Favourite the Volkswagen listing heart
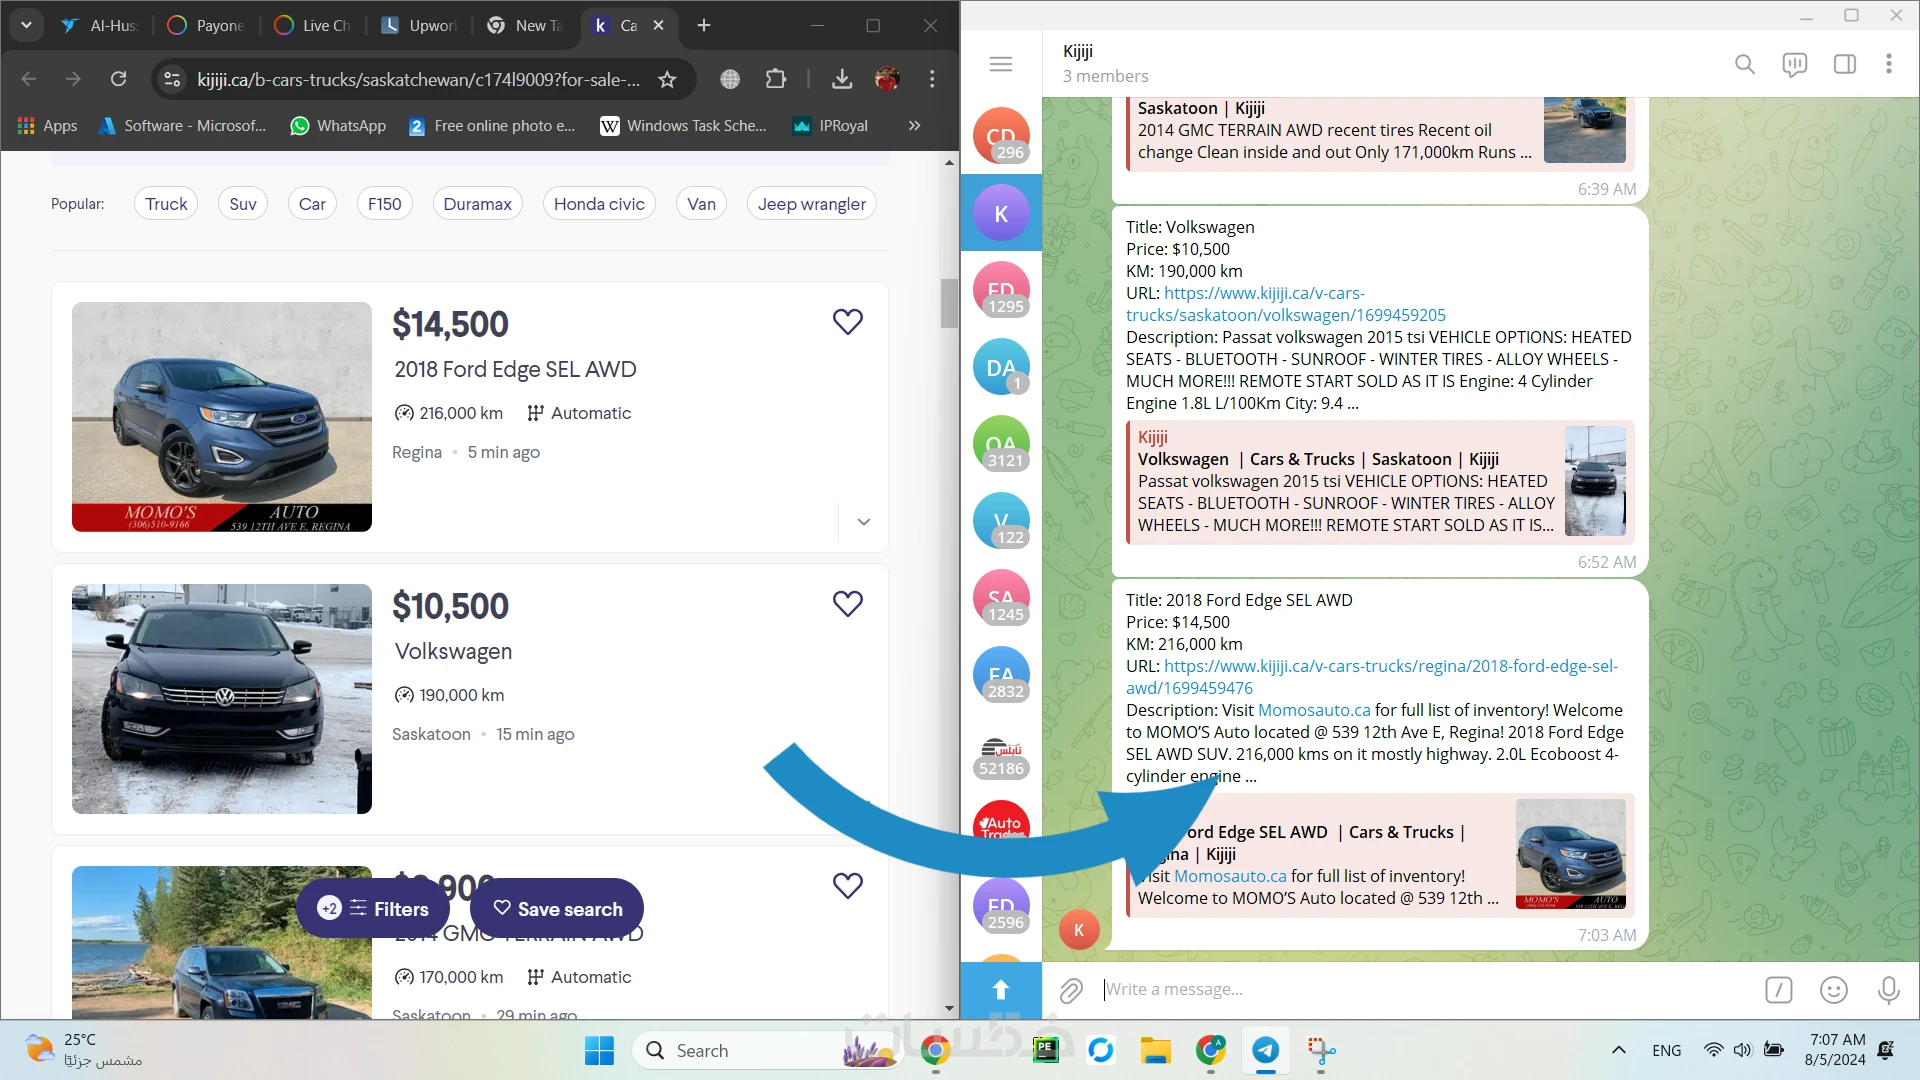This screenshot has height=1080, width=1920. pyautogui.click(x=847, y=604)
